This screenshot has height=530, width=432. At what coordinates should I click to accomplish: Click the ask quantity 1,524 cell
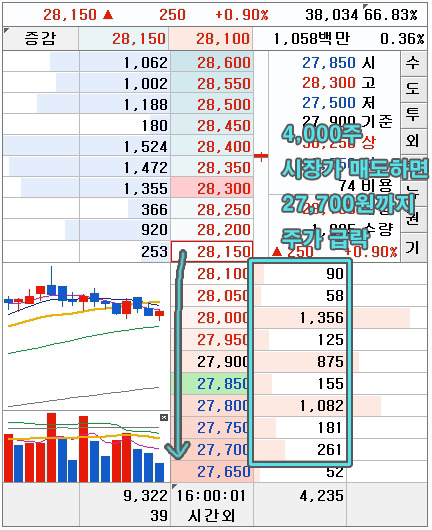tap(125, 146)
